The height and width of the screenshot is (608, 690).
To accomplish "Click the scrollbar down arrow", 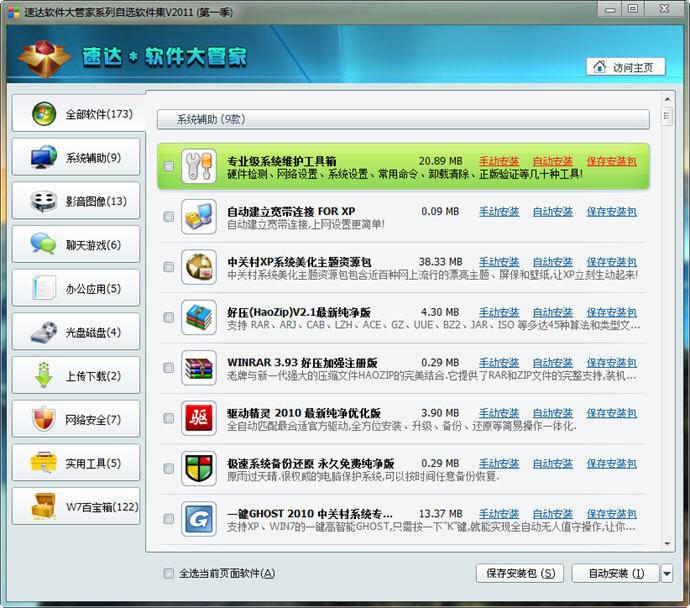I will click(667, 544).
